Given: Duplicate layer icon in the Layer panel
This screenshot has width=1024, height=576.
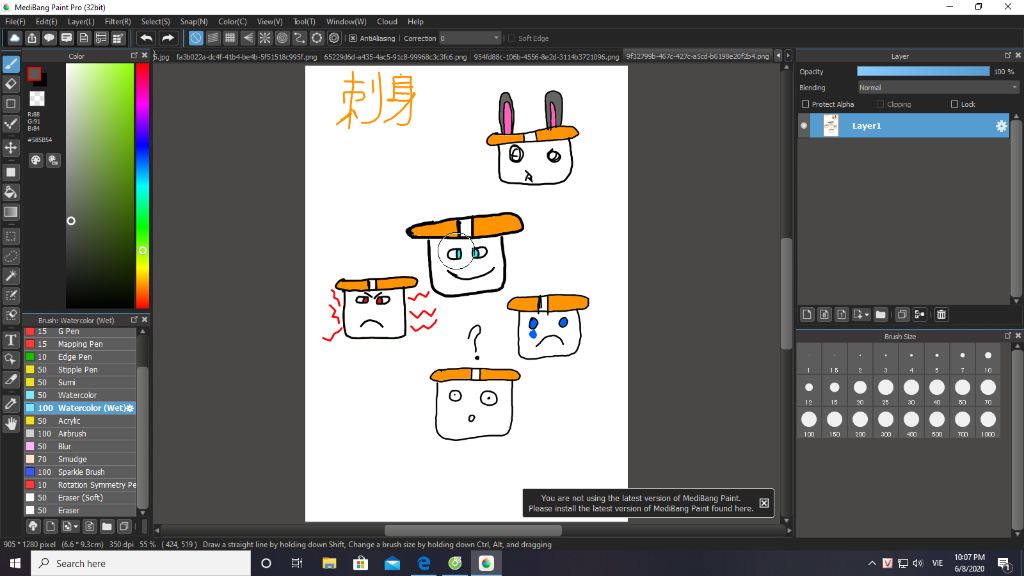Looking at the screenshot, I should [902, 315].
